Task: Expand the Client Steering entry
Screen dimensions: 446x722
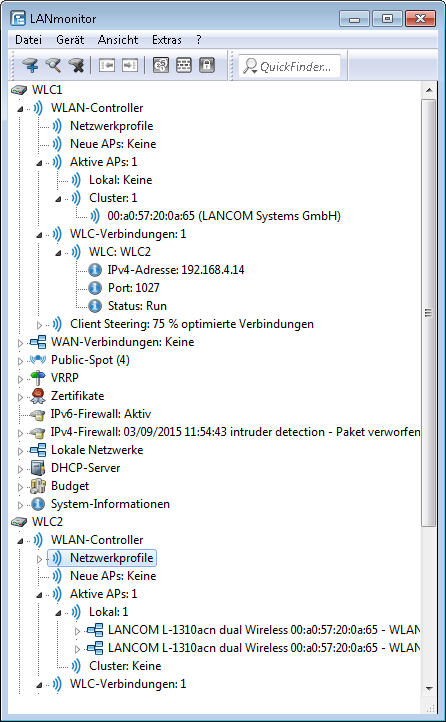Action: [x=39, y=325]
